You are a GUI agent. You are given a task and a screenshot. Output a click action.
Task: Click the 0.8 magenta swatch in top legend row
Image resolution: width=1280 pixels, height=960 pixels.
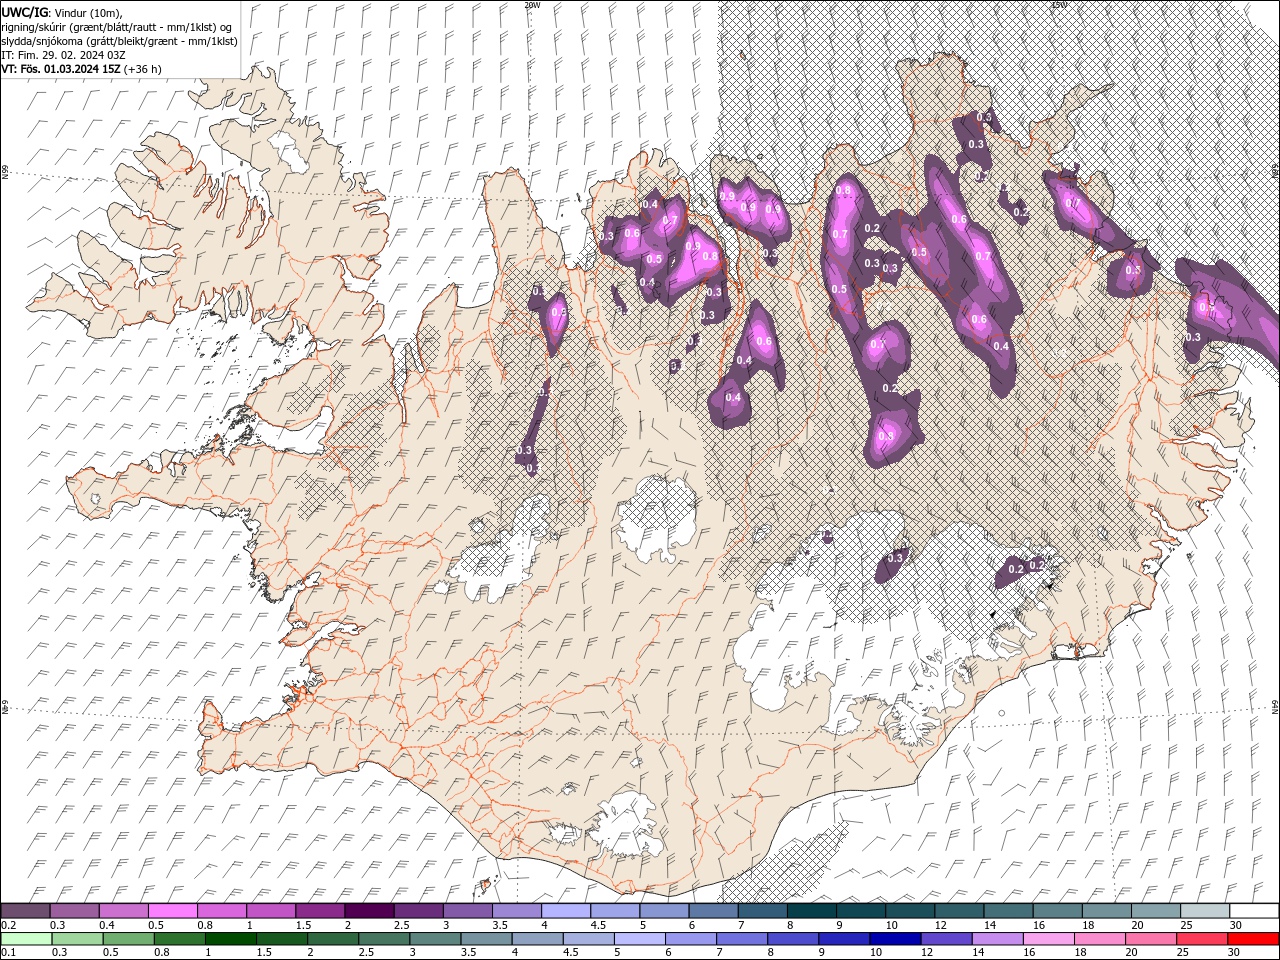pyautogui.click(x=222, y=911)
